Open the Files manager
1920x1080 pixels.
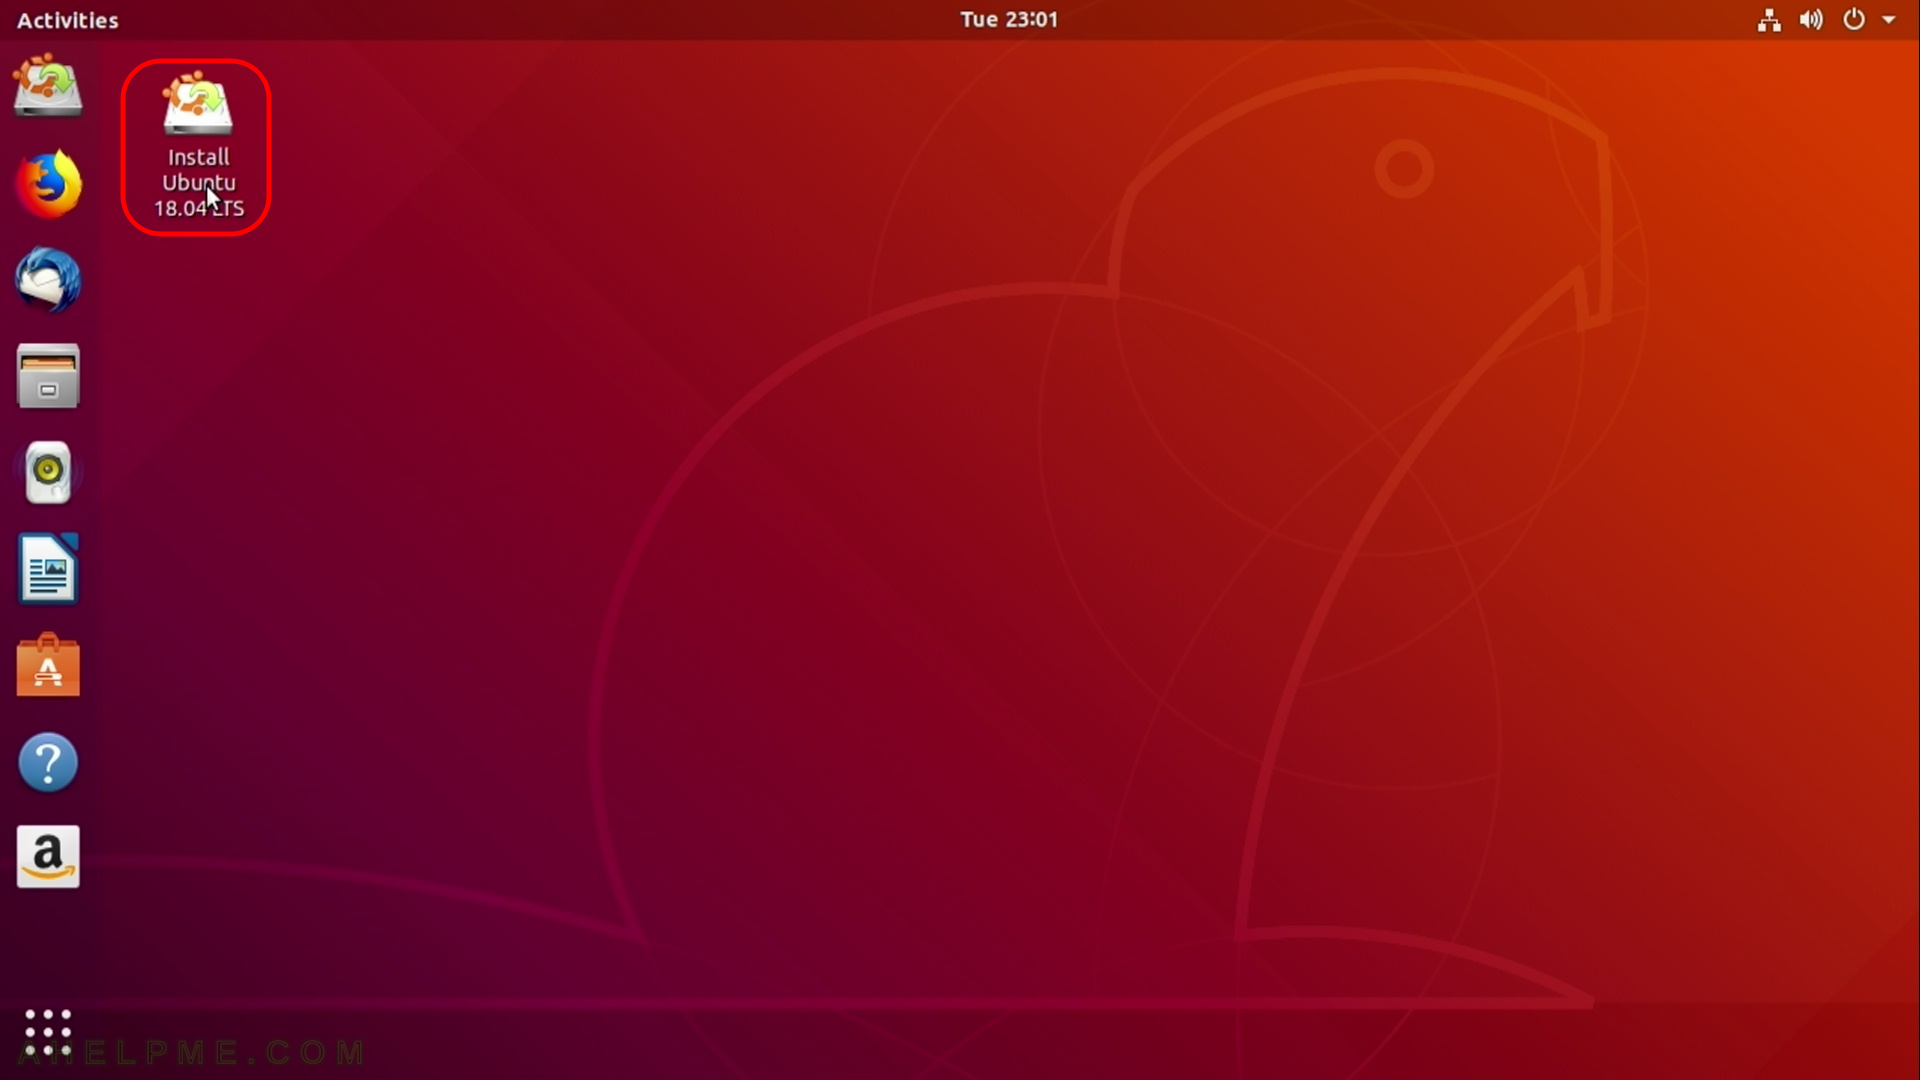coord(48,376)
